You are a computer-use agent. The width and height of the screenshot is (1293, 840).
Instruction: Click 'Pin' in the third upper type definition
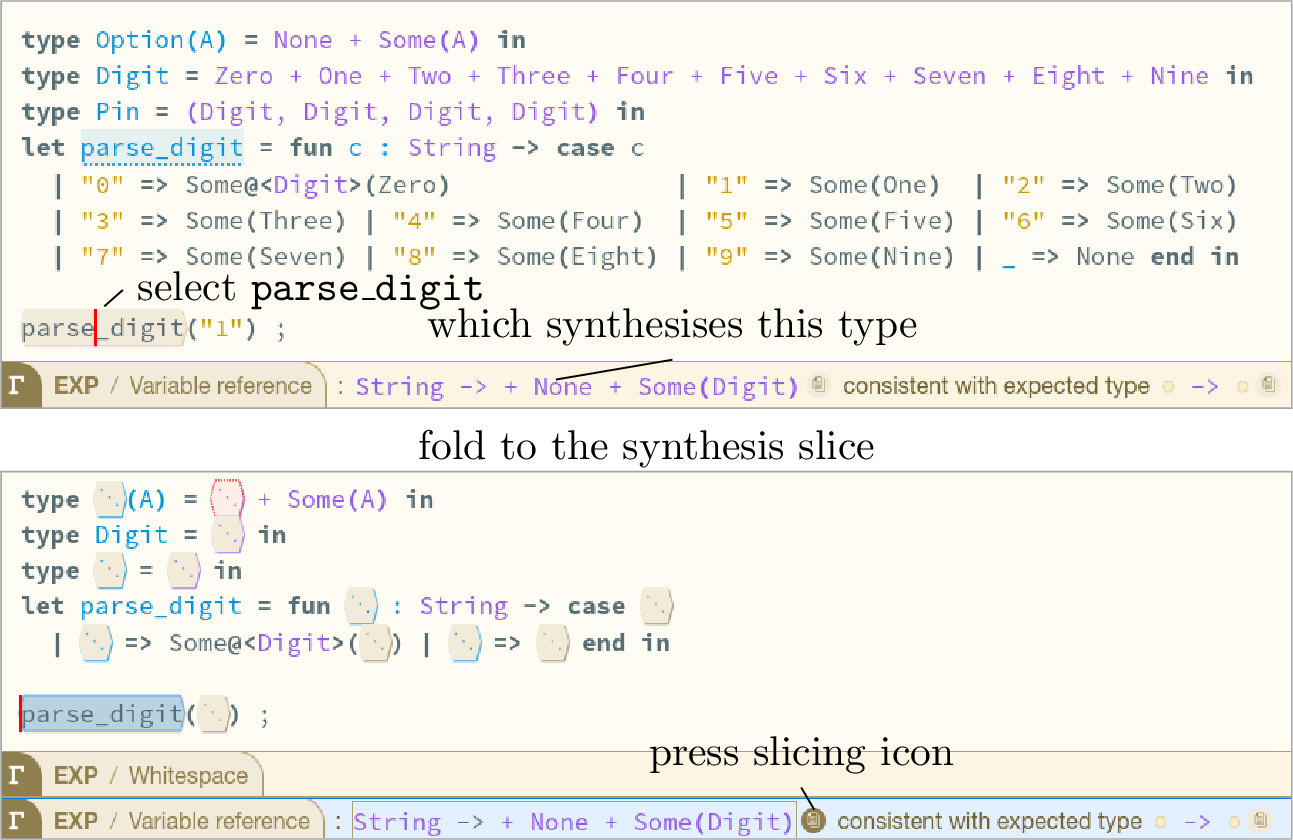click(118, 112)
